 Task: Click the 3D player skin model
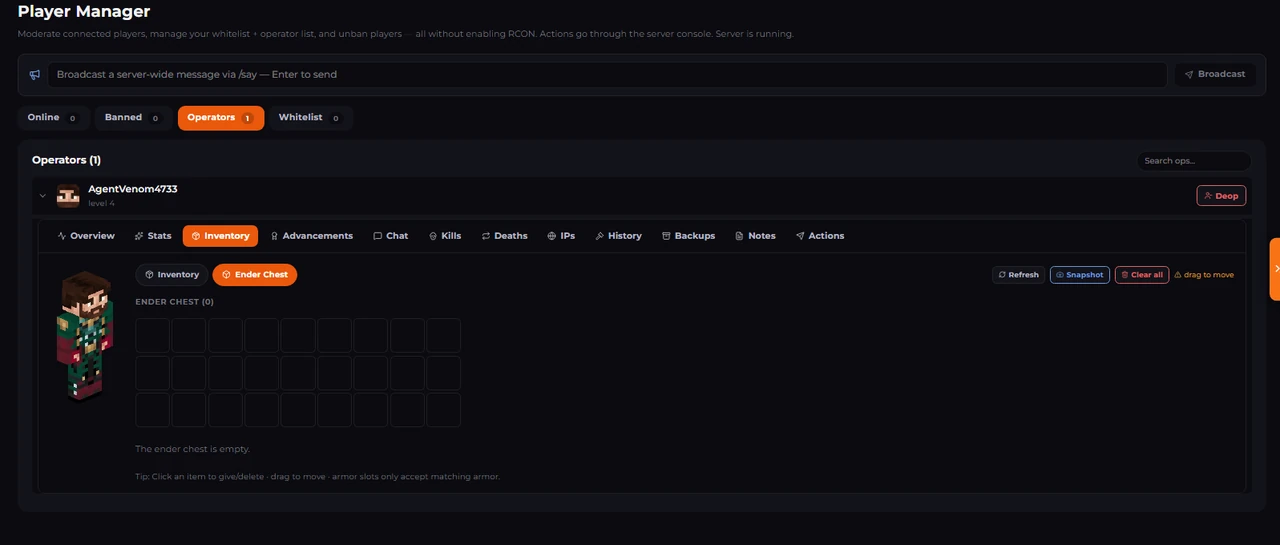point(85,336)
